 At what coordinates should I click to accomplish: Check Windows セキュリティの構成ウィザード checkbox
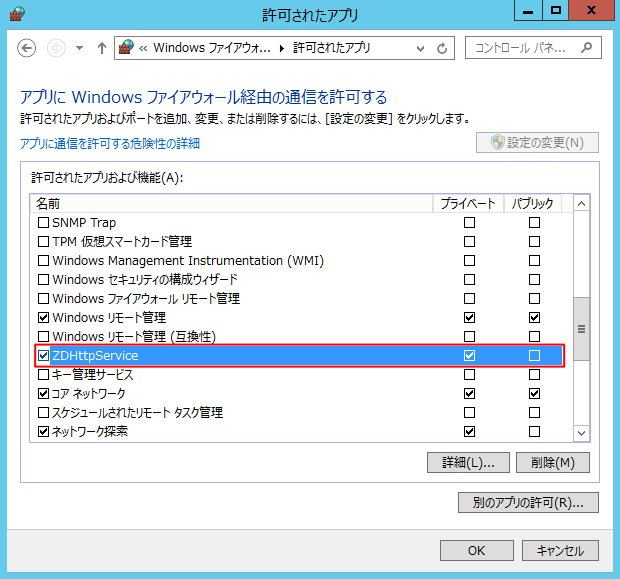click(43, 280)
